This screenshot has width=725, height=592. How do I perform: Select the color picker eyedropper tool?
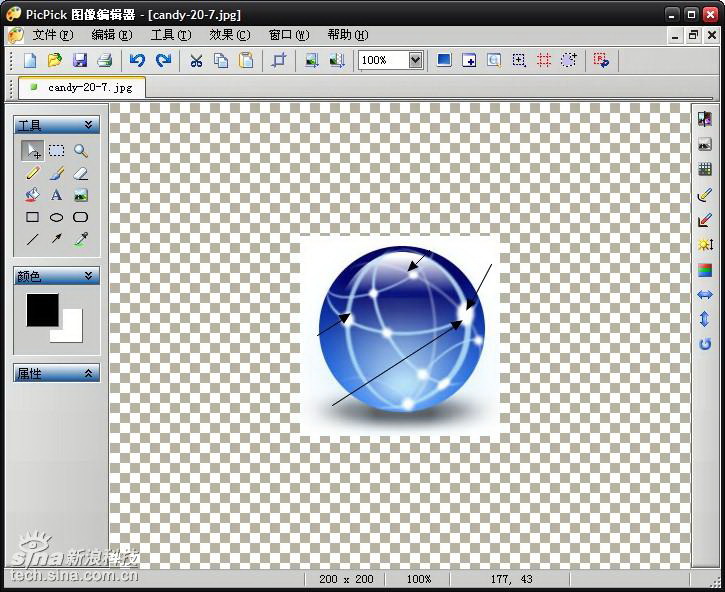coord(81,240)
